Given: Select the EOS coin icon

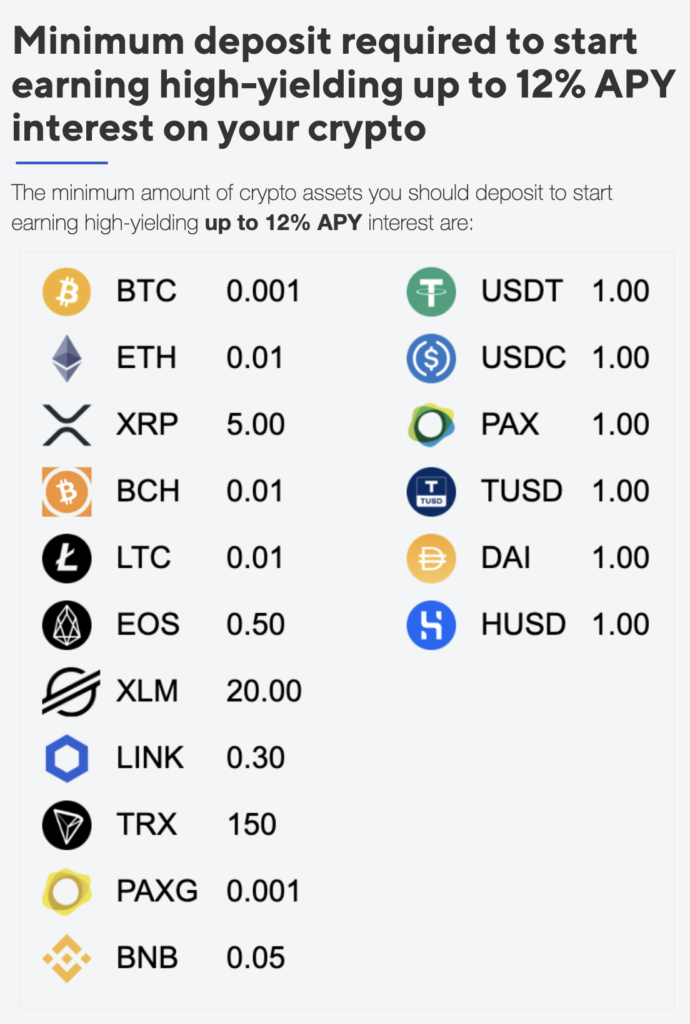Looking at the screenshot, I should click(x=67, y=625).
